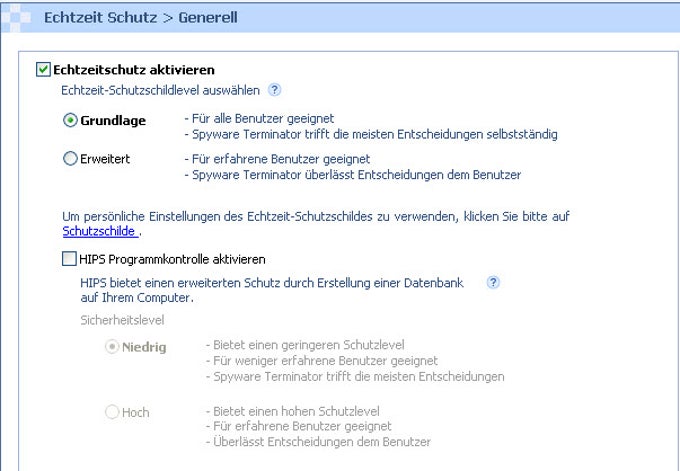Click text 'Überlässt Entscheidungen dem Benutzer'
The image size is (680, 471).
(x=322, y=442)
